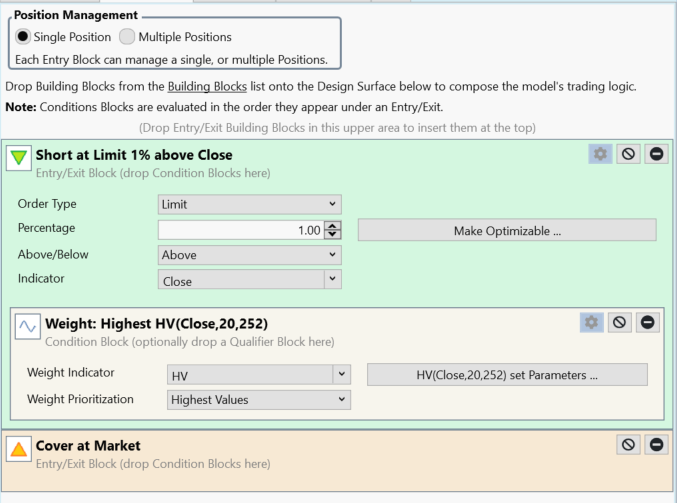The width and height of the screenshot is (677, 503).
Task: Select the Single Position radio button
Action: click(x=23, y=37)
